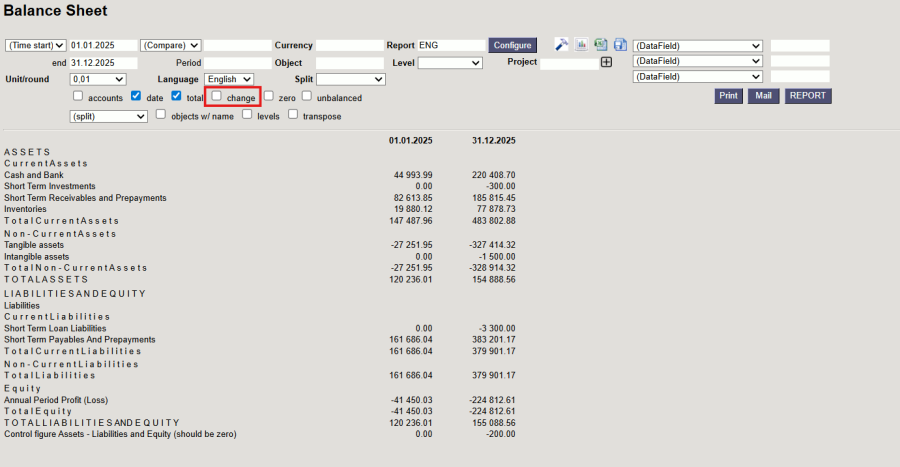Click the save report settings icon
The height and width of the screenshot is (467, 900).
click(x=620, y=45)
